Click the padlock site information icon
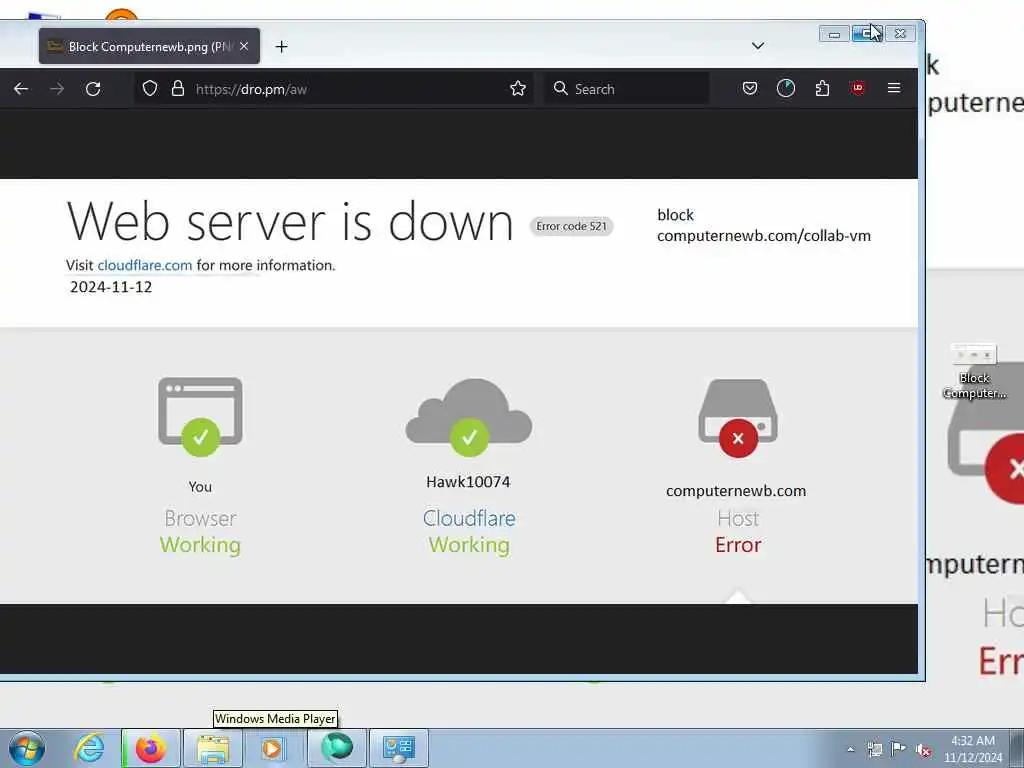This screenshot has height=768, width=1024. tap(178, 89)
